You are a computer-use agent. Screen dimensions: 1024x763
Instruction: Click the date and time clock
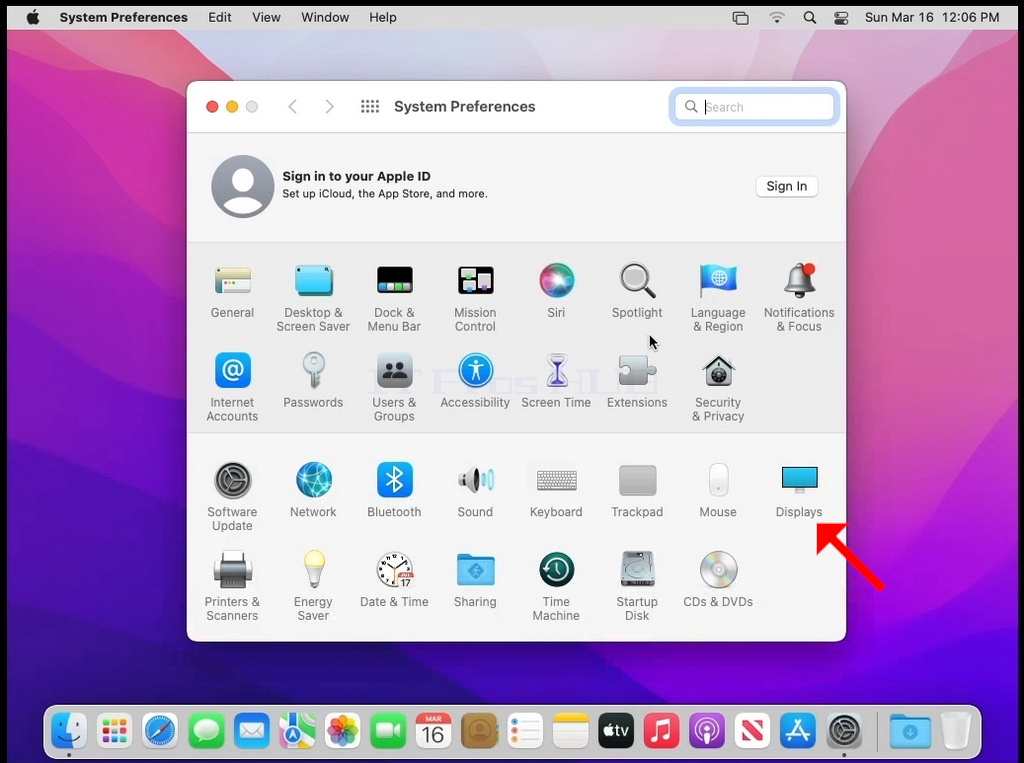click(x=932, y=18)
